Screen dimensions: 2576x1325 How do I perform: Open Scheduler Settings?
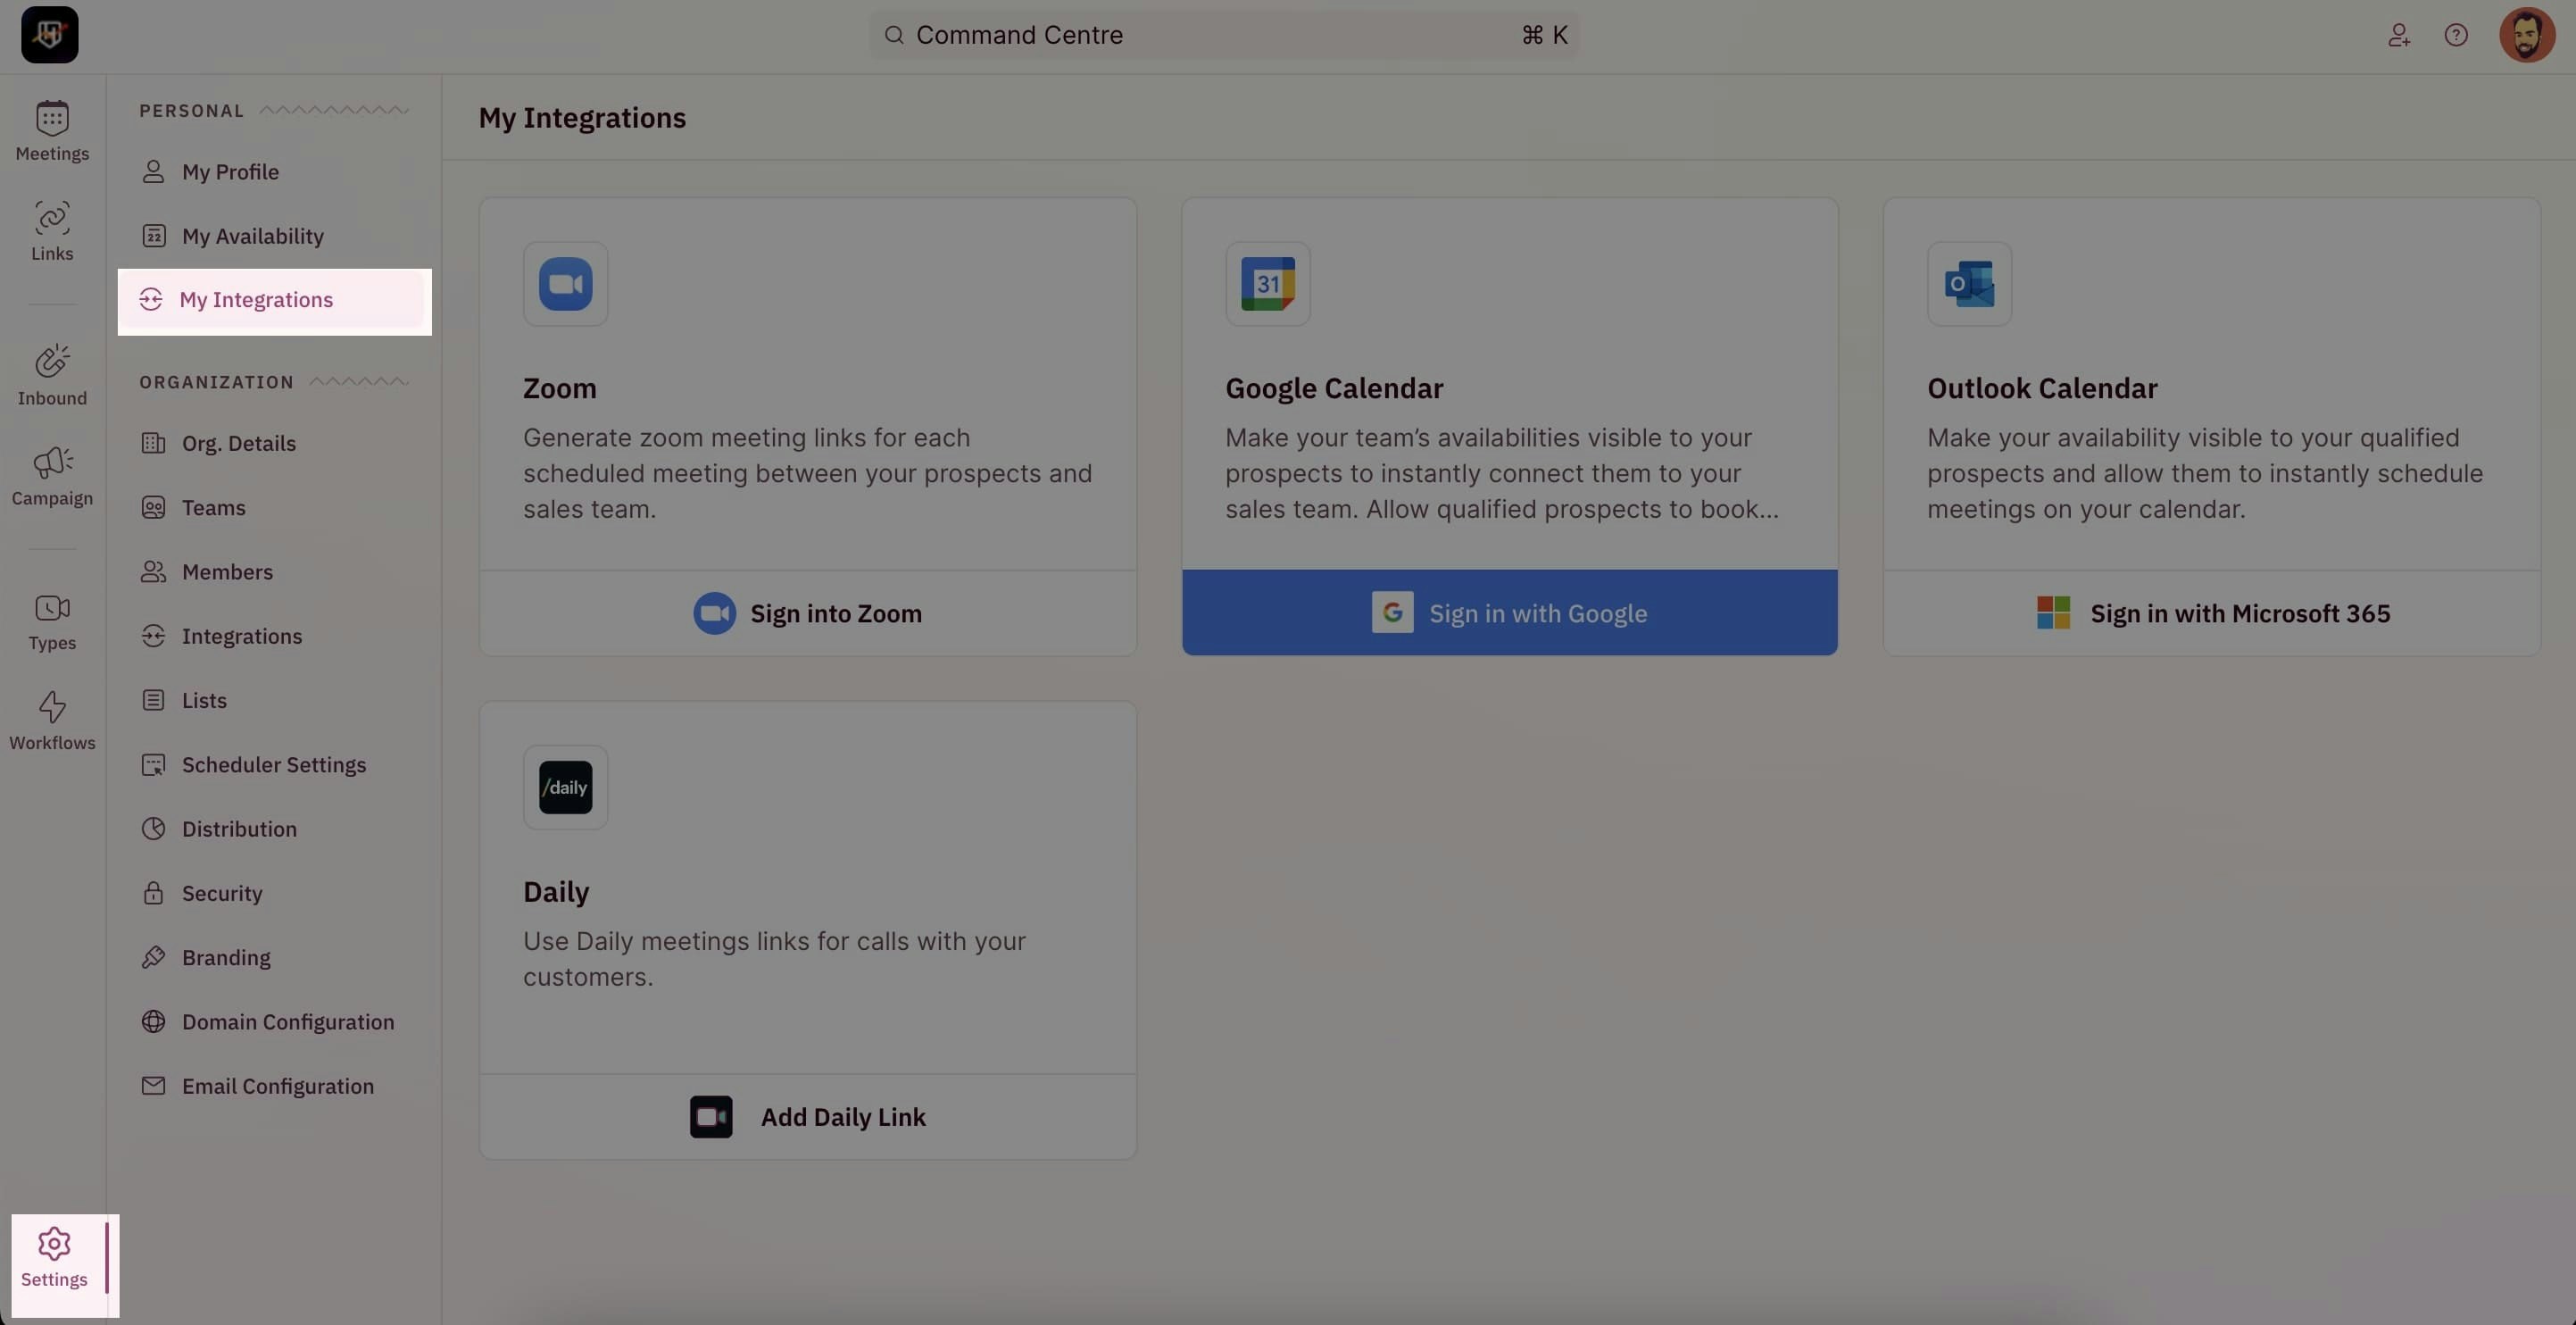coord(274,765)
